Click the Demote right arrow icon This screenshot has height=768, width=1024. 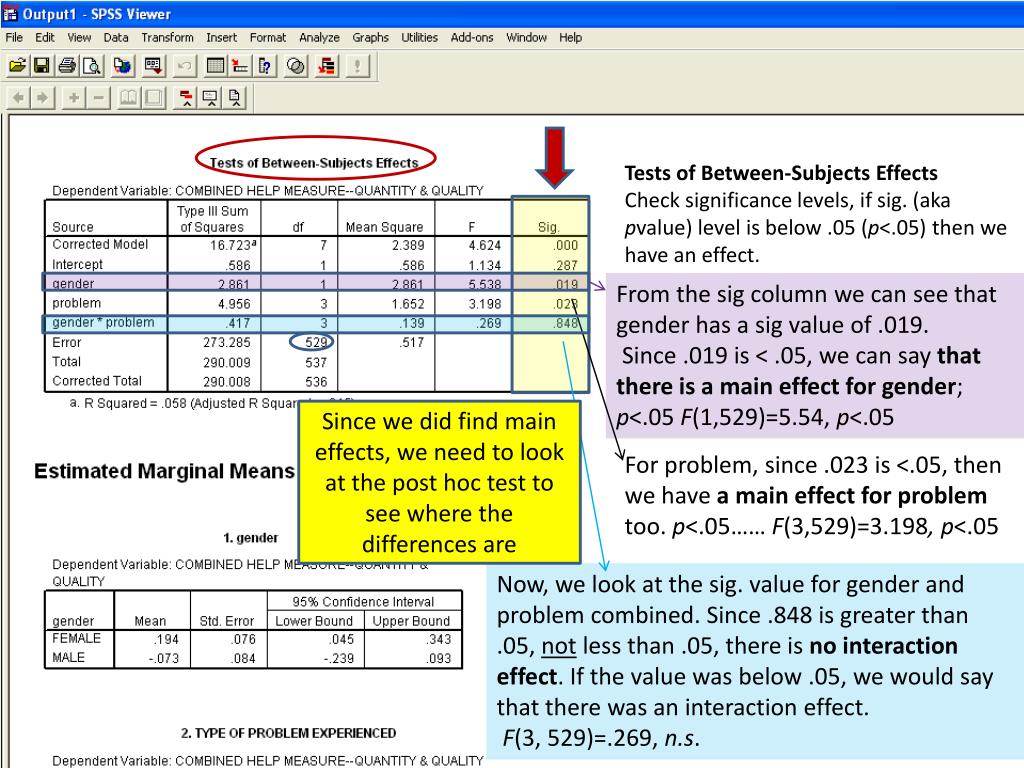[x=42, y=98]
